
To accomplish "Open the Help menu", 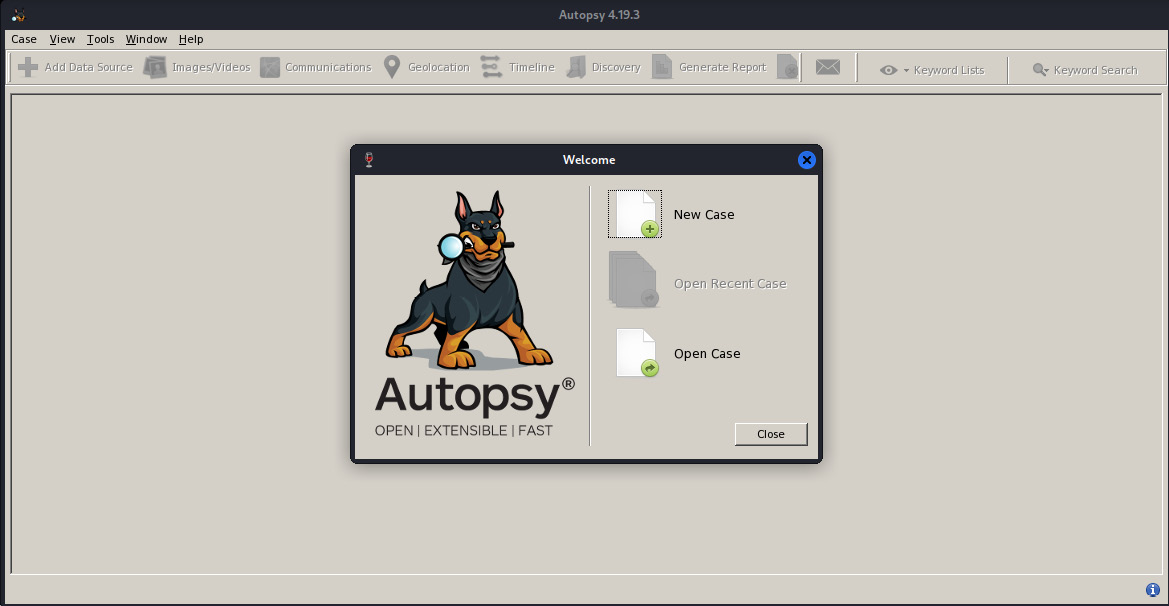I will tap(191, 39).
